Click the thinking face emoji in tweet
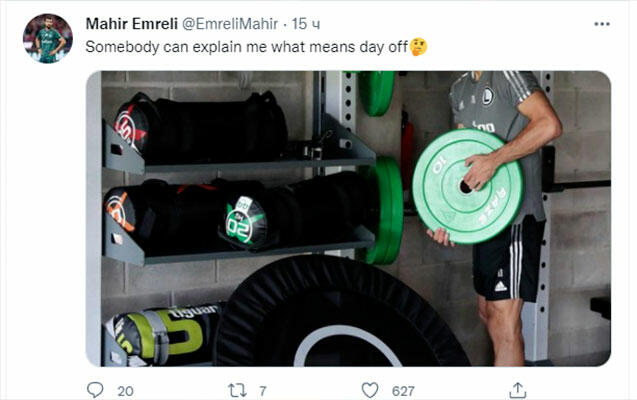Image resolution: width=637 pixels, height=400 pixels. [x=418, y=47]
